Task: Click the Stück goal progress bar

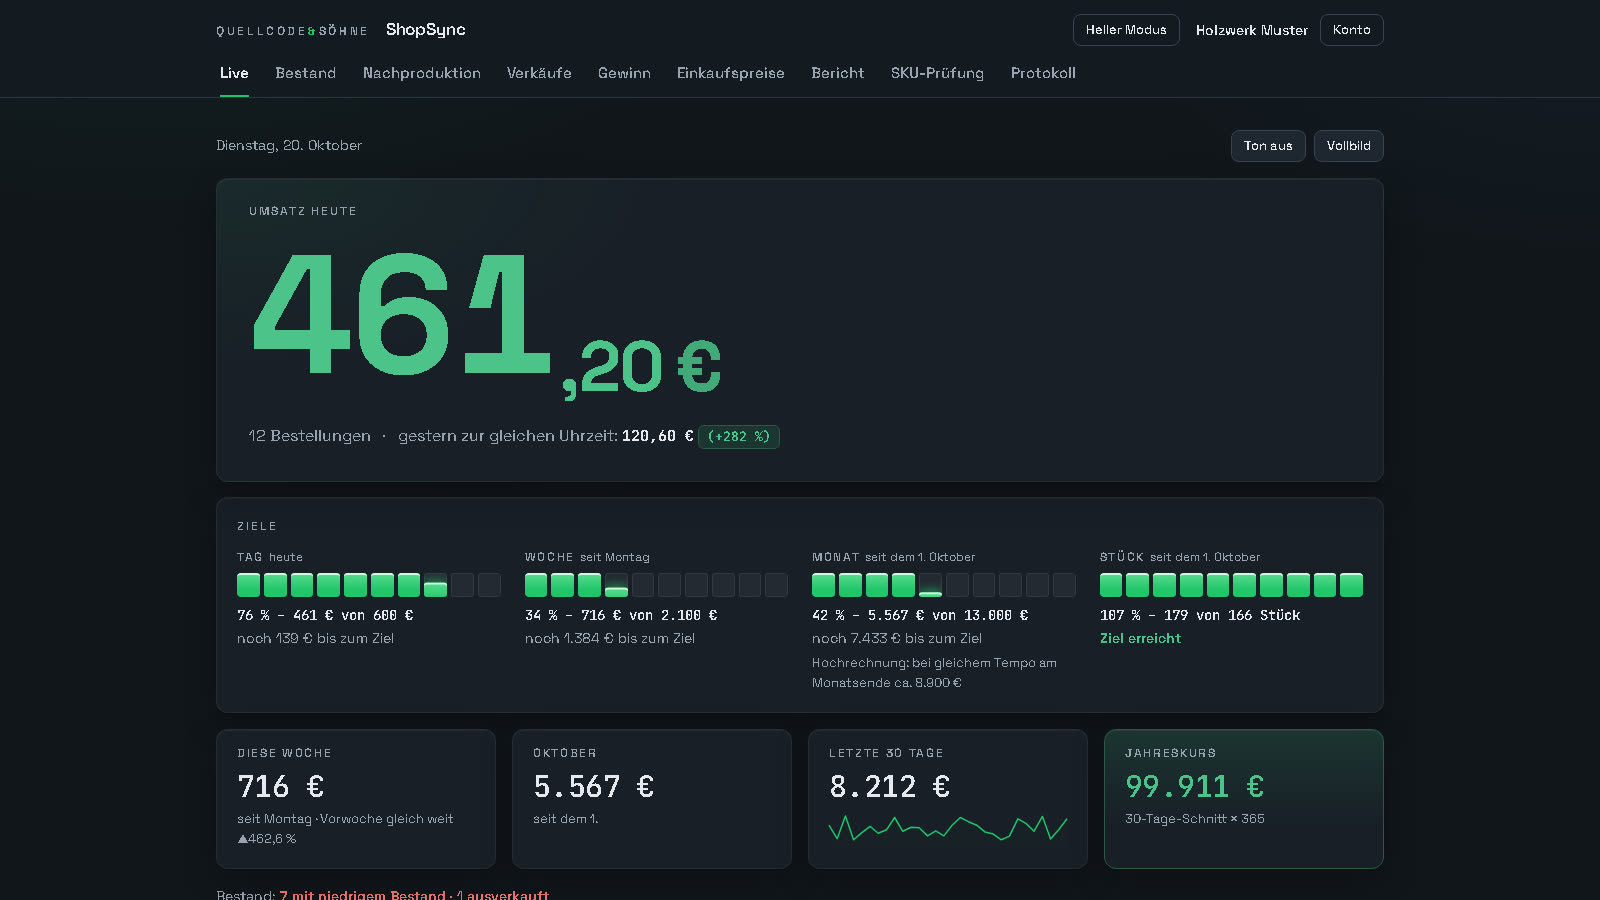Action: pyautogui.click(x=1231, y=585)
